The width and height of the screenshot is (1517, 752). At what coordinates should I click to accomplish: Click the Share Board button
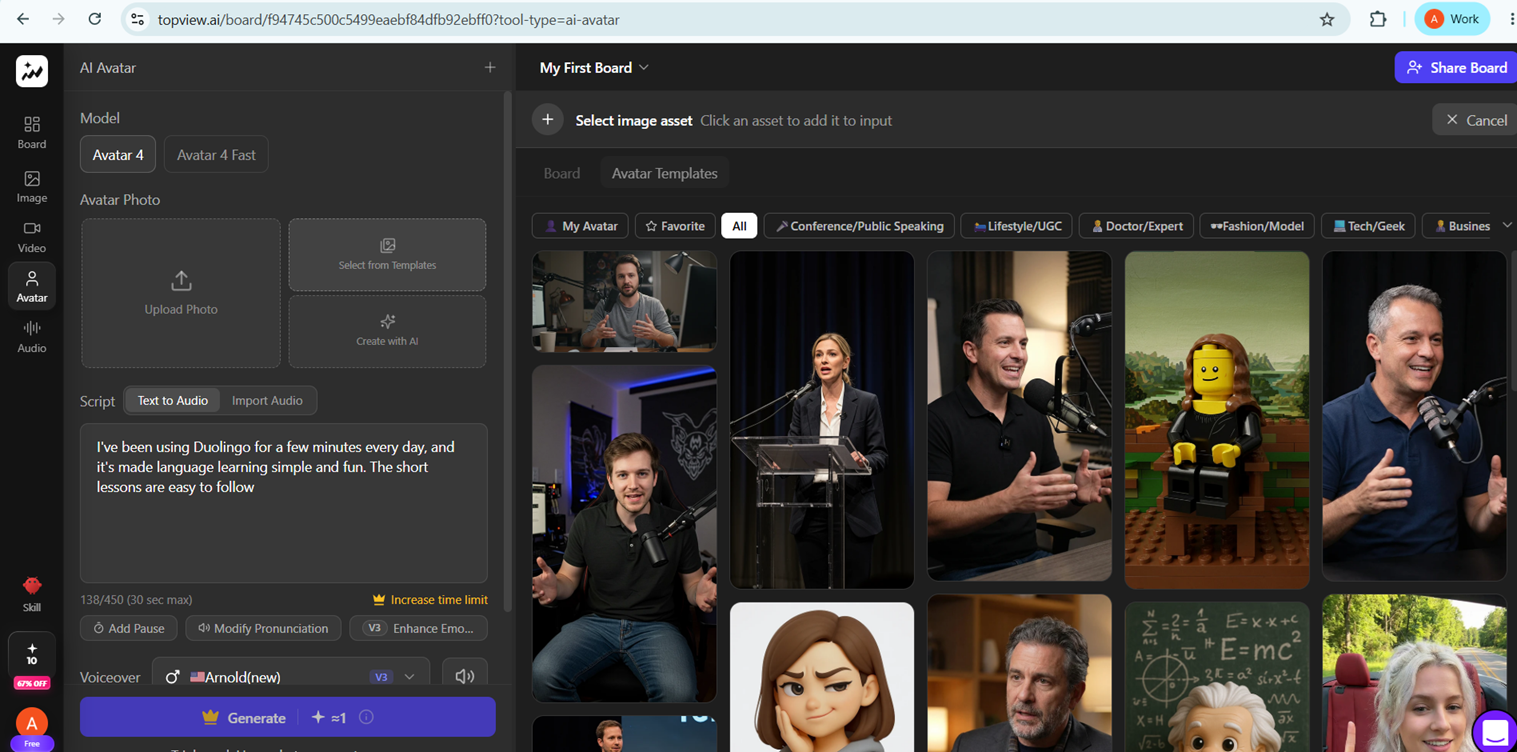[x=1456, y=68]
